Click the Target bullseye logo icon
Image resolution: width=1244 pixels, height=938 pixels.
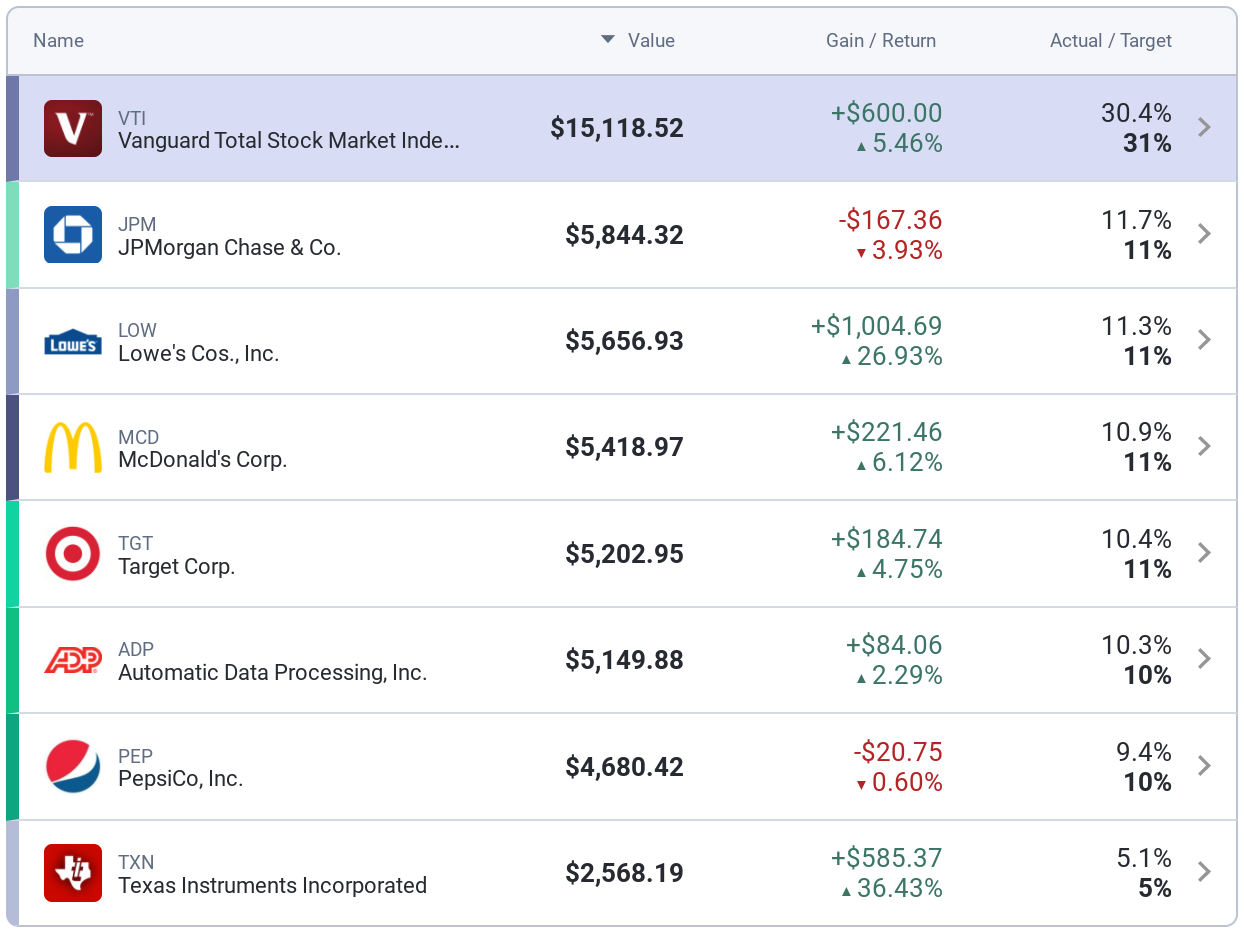coord(73,554)
